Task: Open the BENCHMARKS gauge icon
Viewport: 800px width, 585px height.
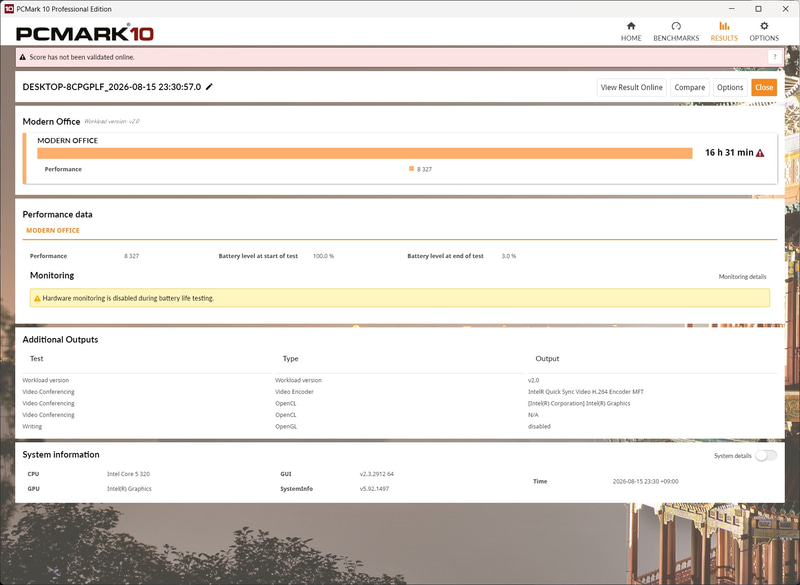Action: (x=676, y=26)
